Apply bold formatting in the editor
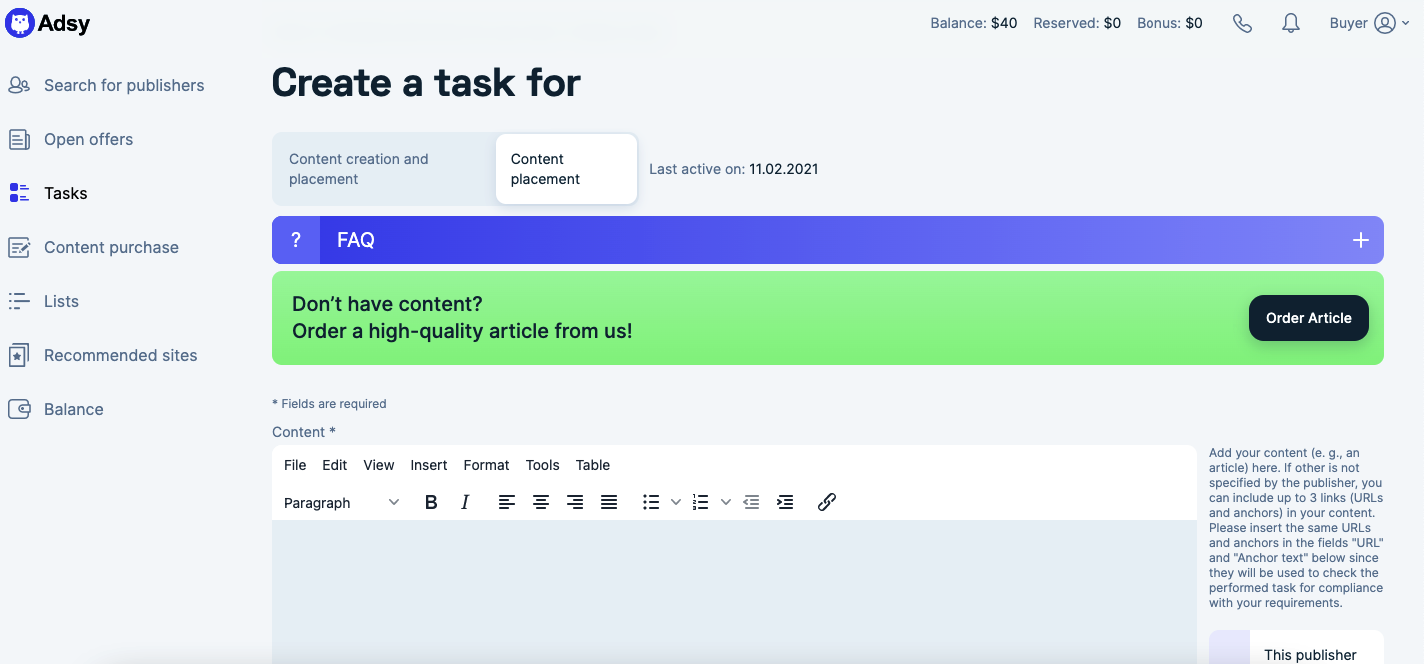The width and height of the screenshot is (1424, 664). [x=431, y=502]
